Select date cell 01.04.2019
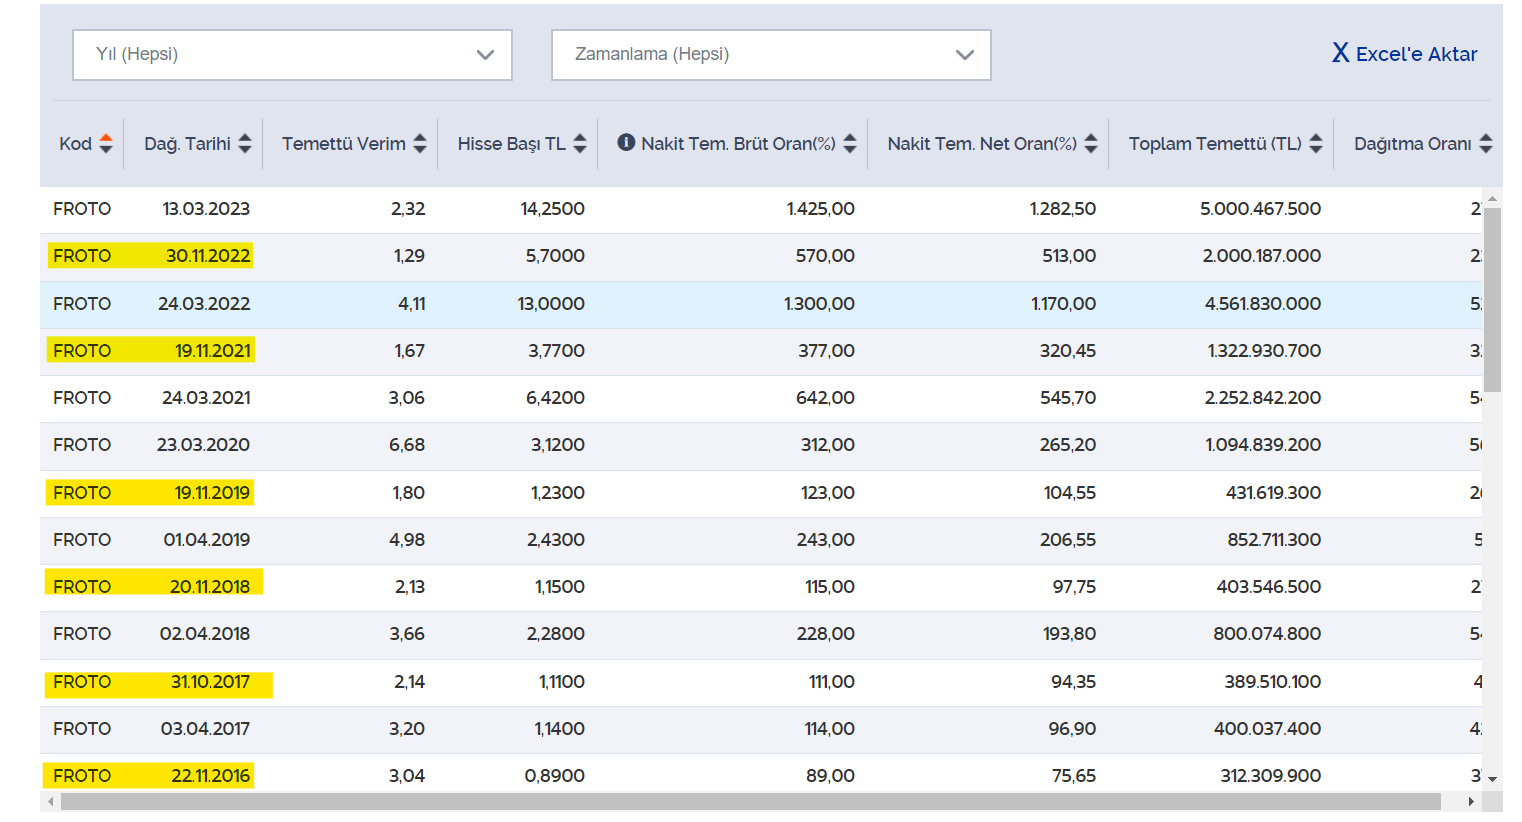The width and height of the screenshot is (1522, 822). (x=207, y=540)
